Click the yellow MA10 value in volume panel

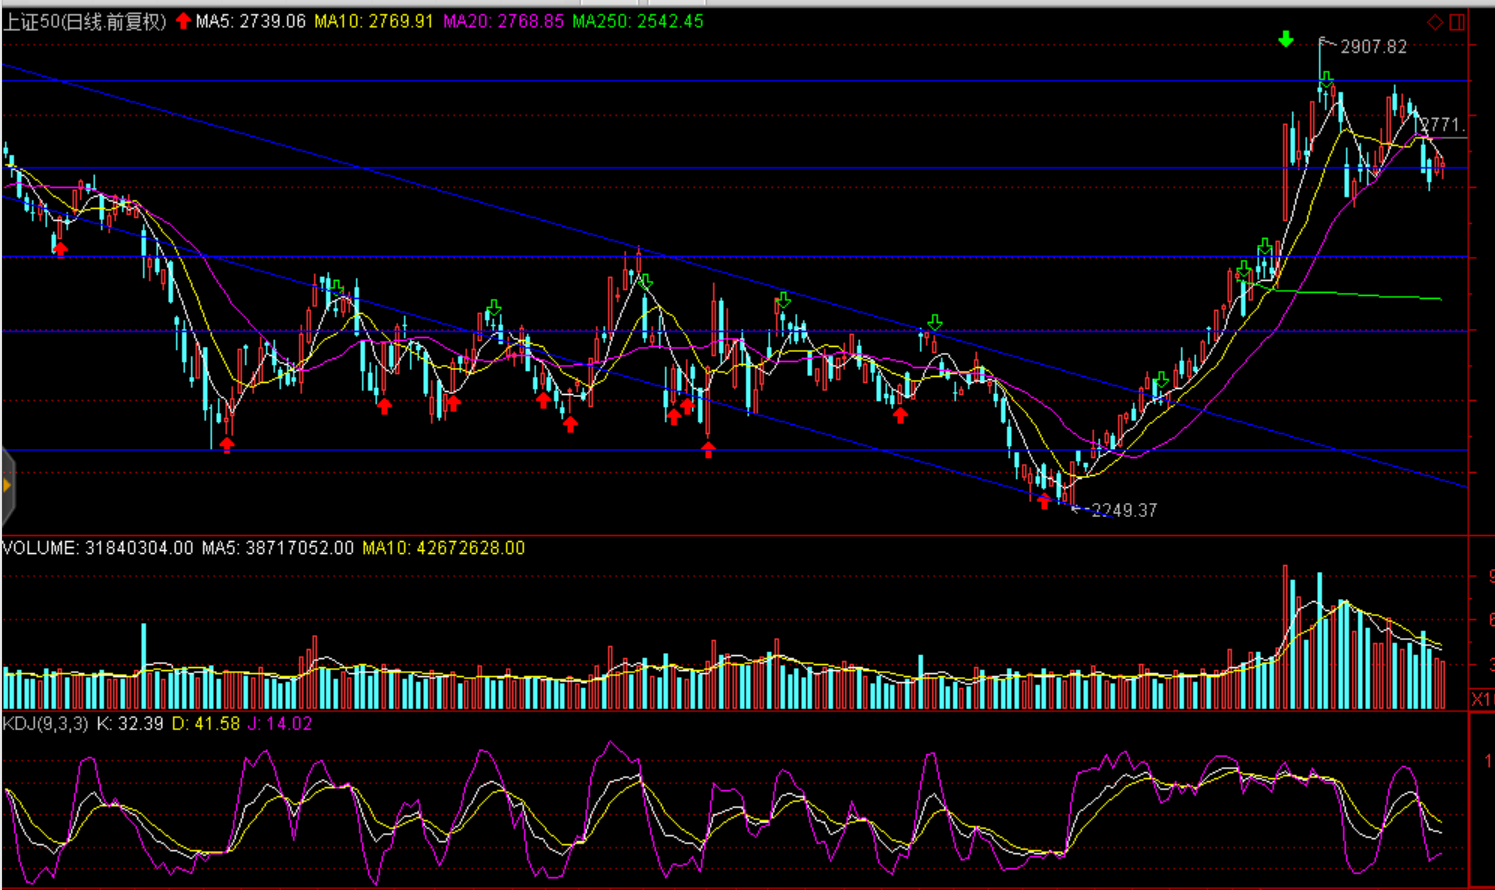tap(443, 548)
